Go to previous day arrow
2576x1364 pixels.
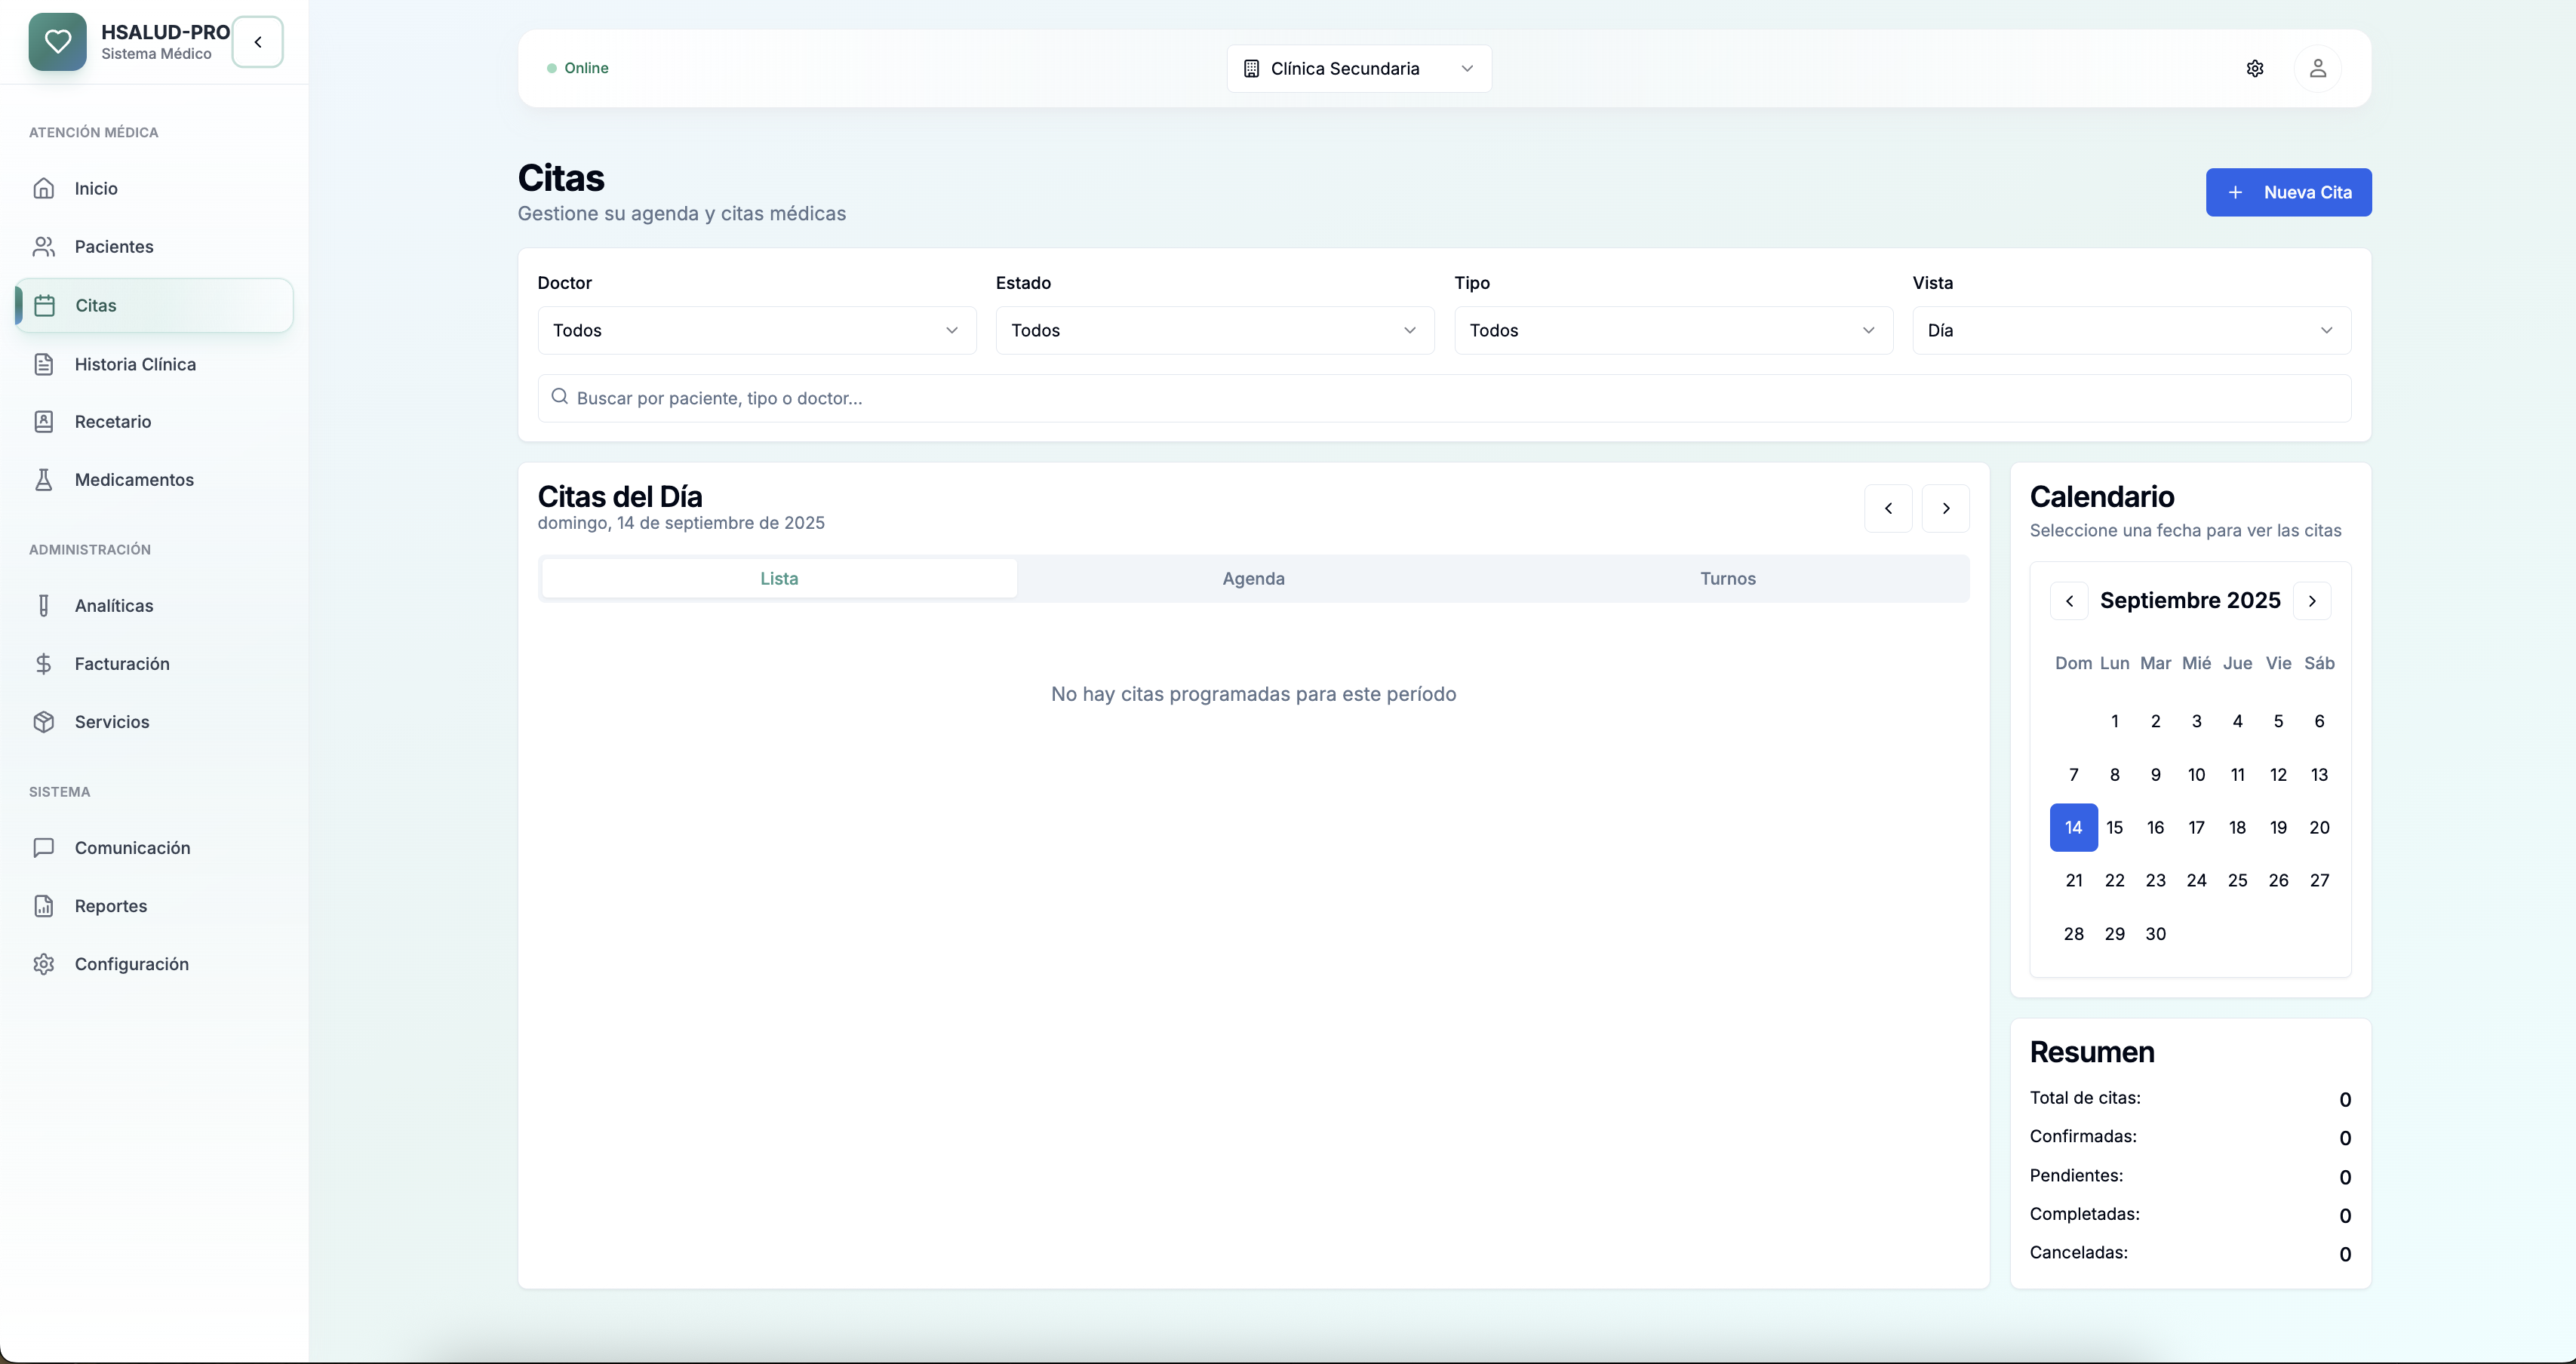(x=1888, y=508)
